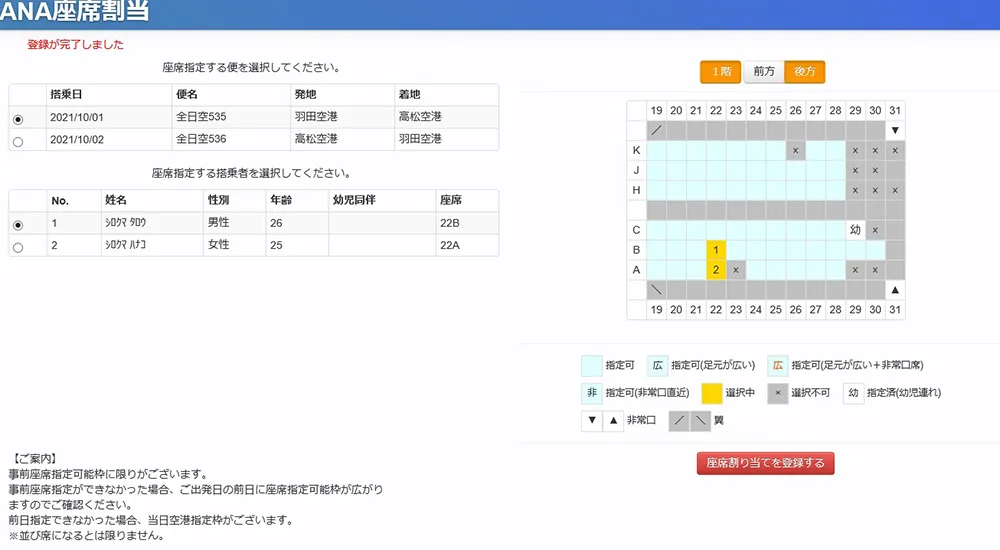
Task: Select the 2021/10/01 flight radio button
Action: coord(18,119)
